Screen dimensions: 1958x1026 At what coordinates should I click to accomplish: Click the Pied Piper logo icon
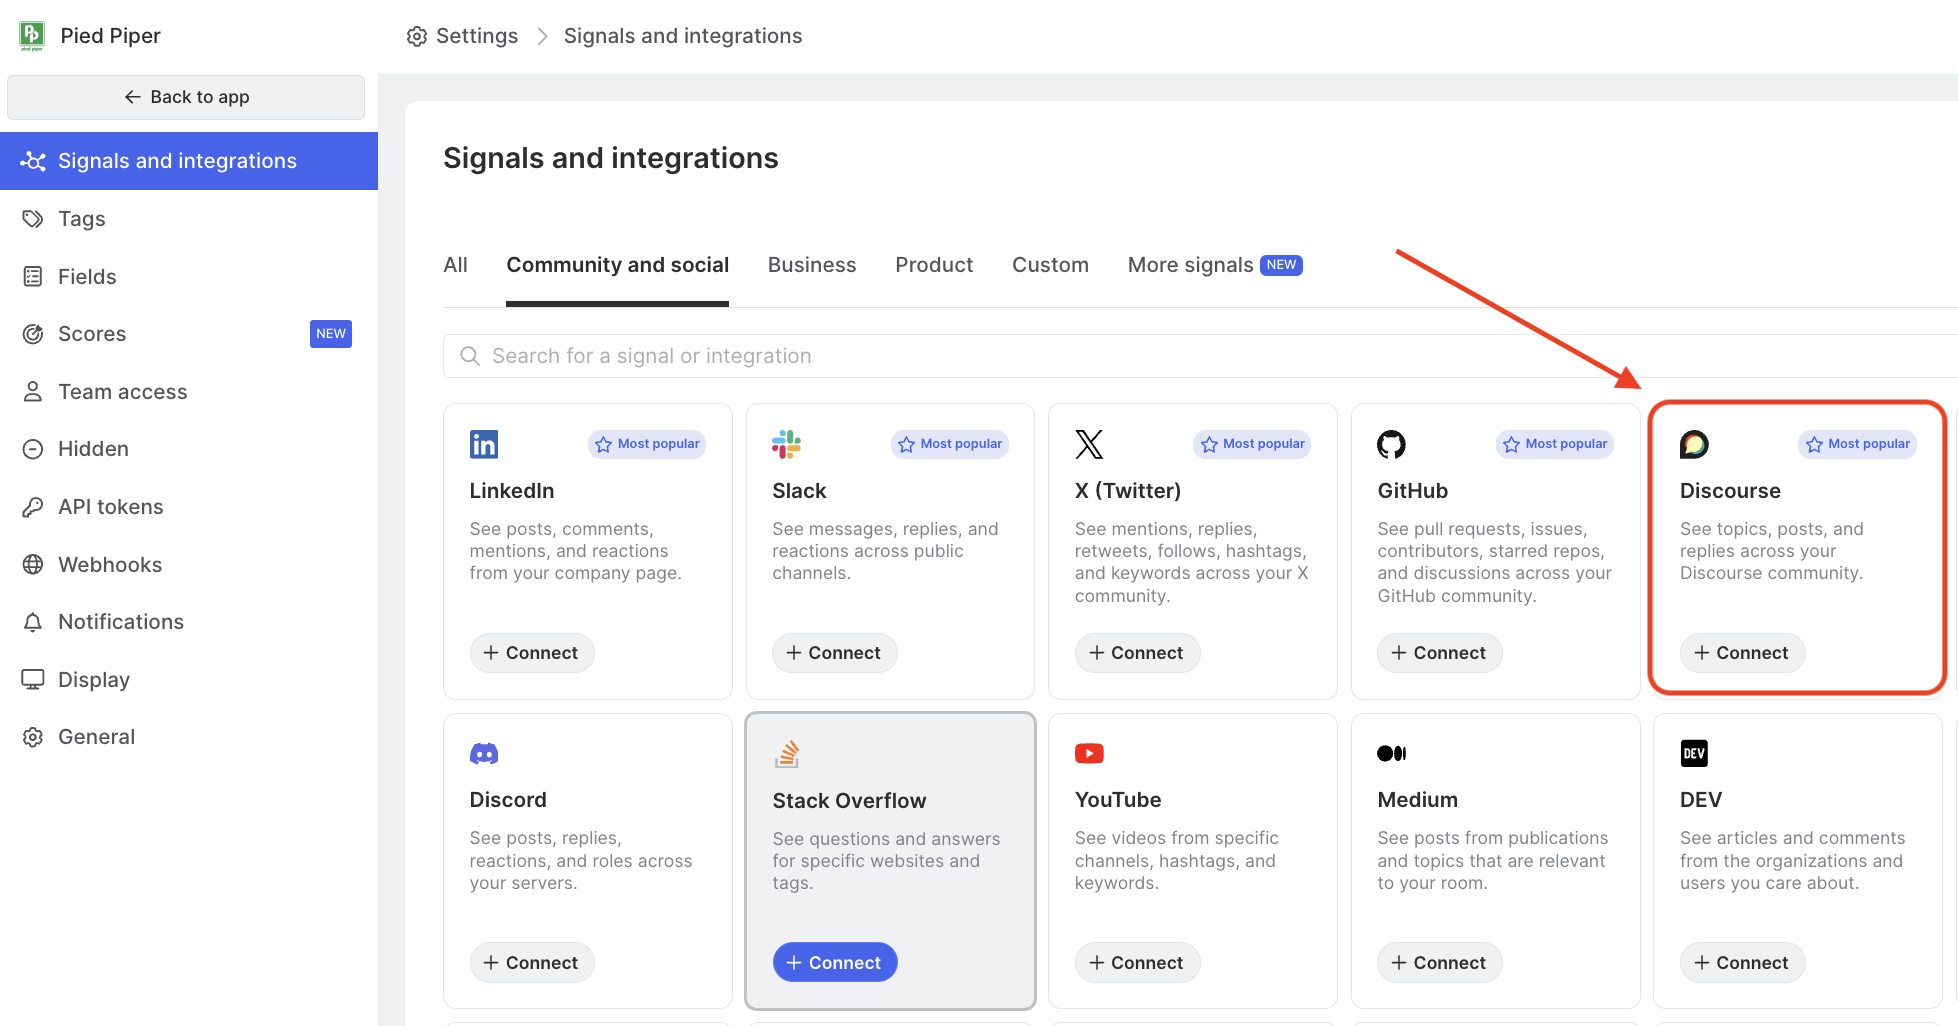coord(32,36)
